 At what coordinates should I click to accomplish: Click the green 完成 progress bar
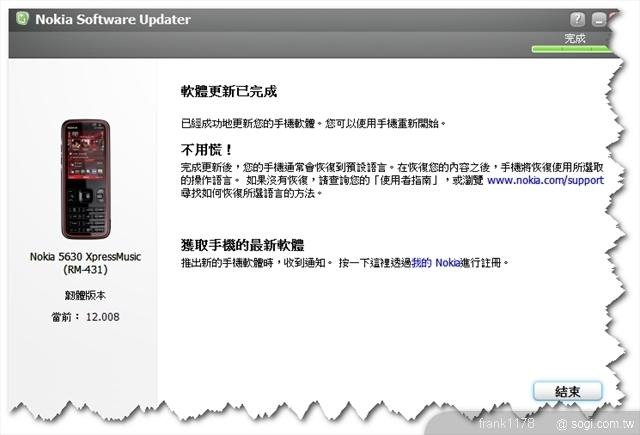pyautogui.click(x=571, y=49)
